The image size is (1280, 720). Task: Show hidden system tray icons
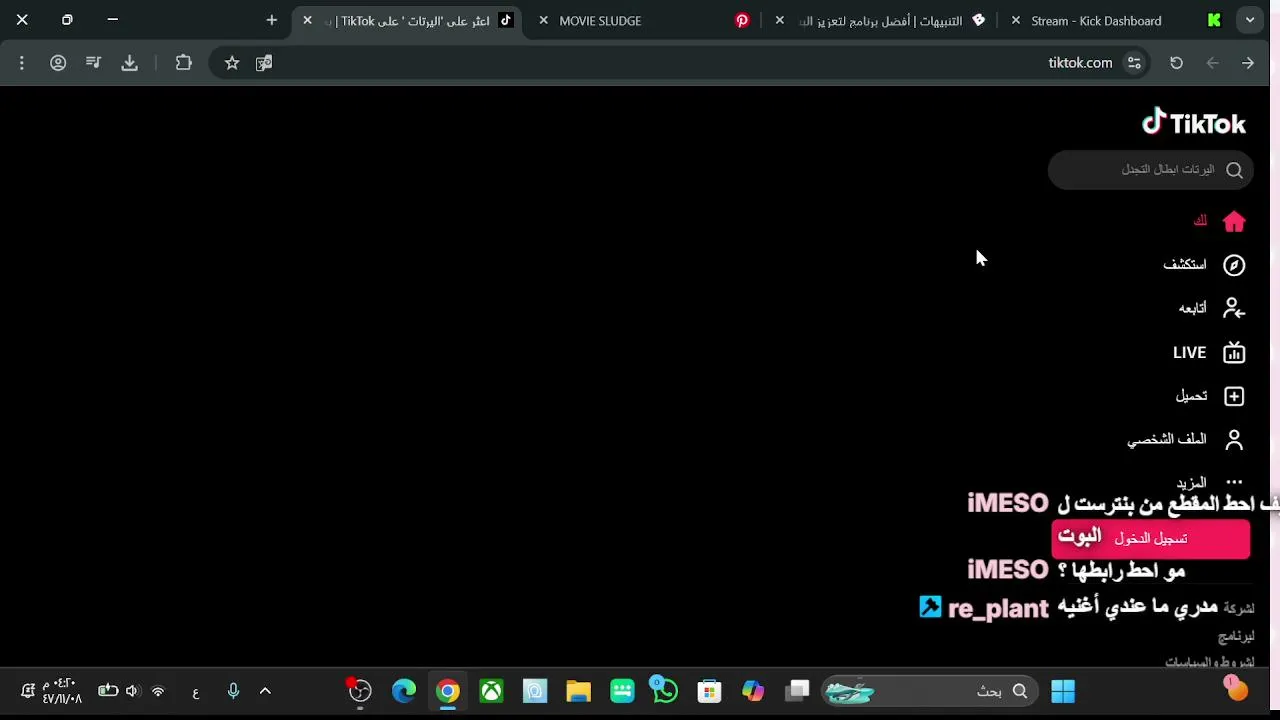pyautogui.click(x=265, y=691)
